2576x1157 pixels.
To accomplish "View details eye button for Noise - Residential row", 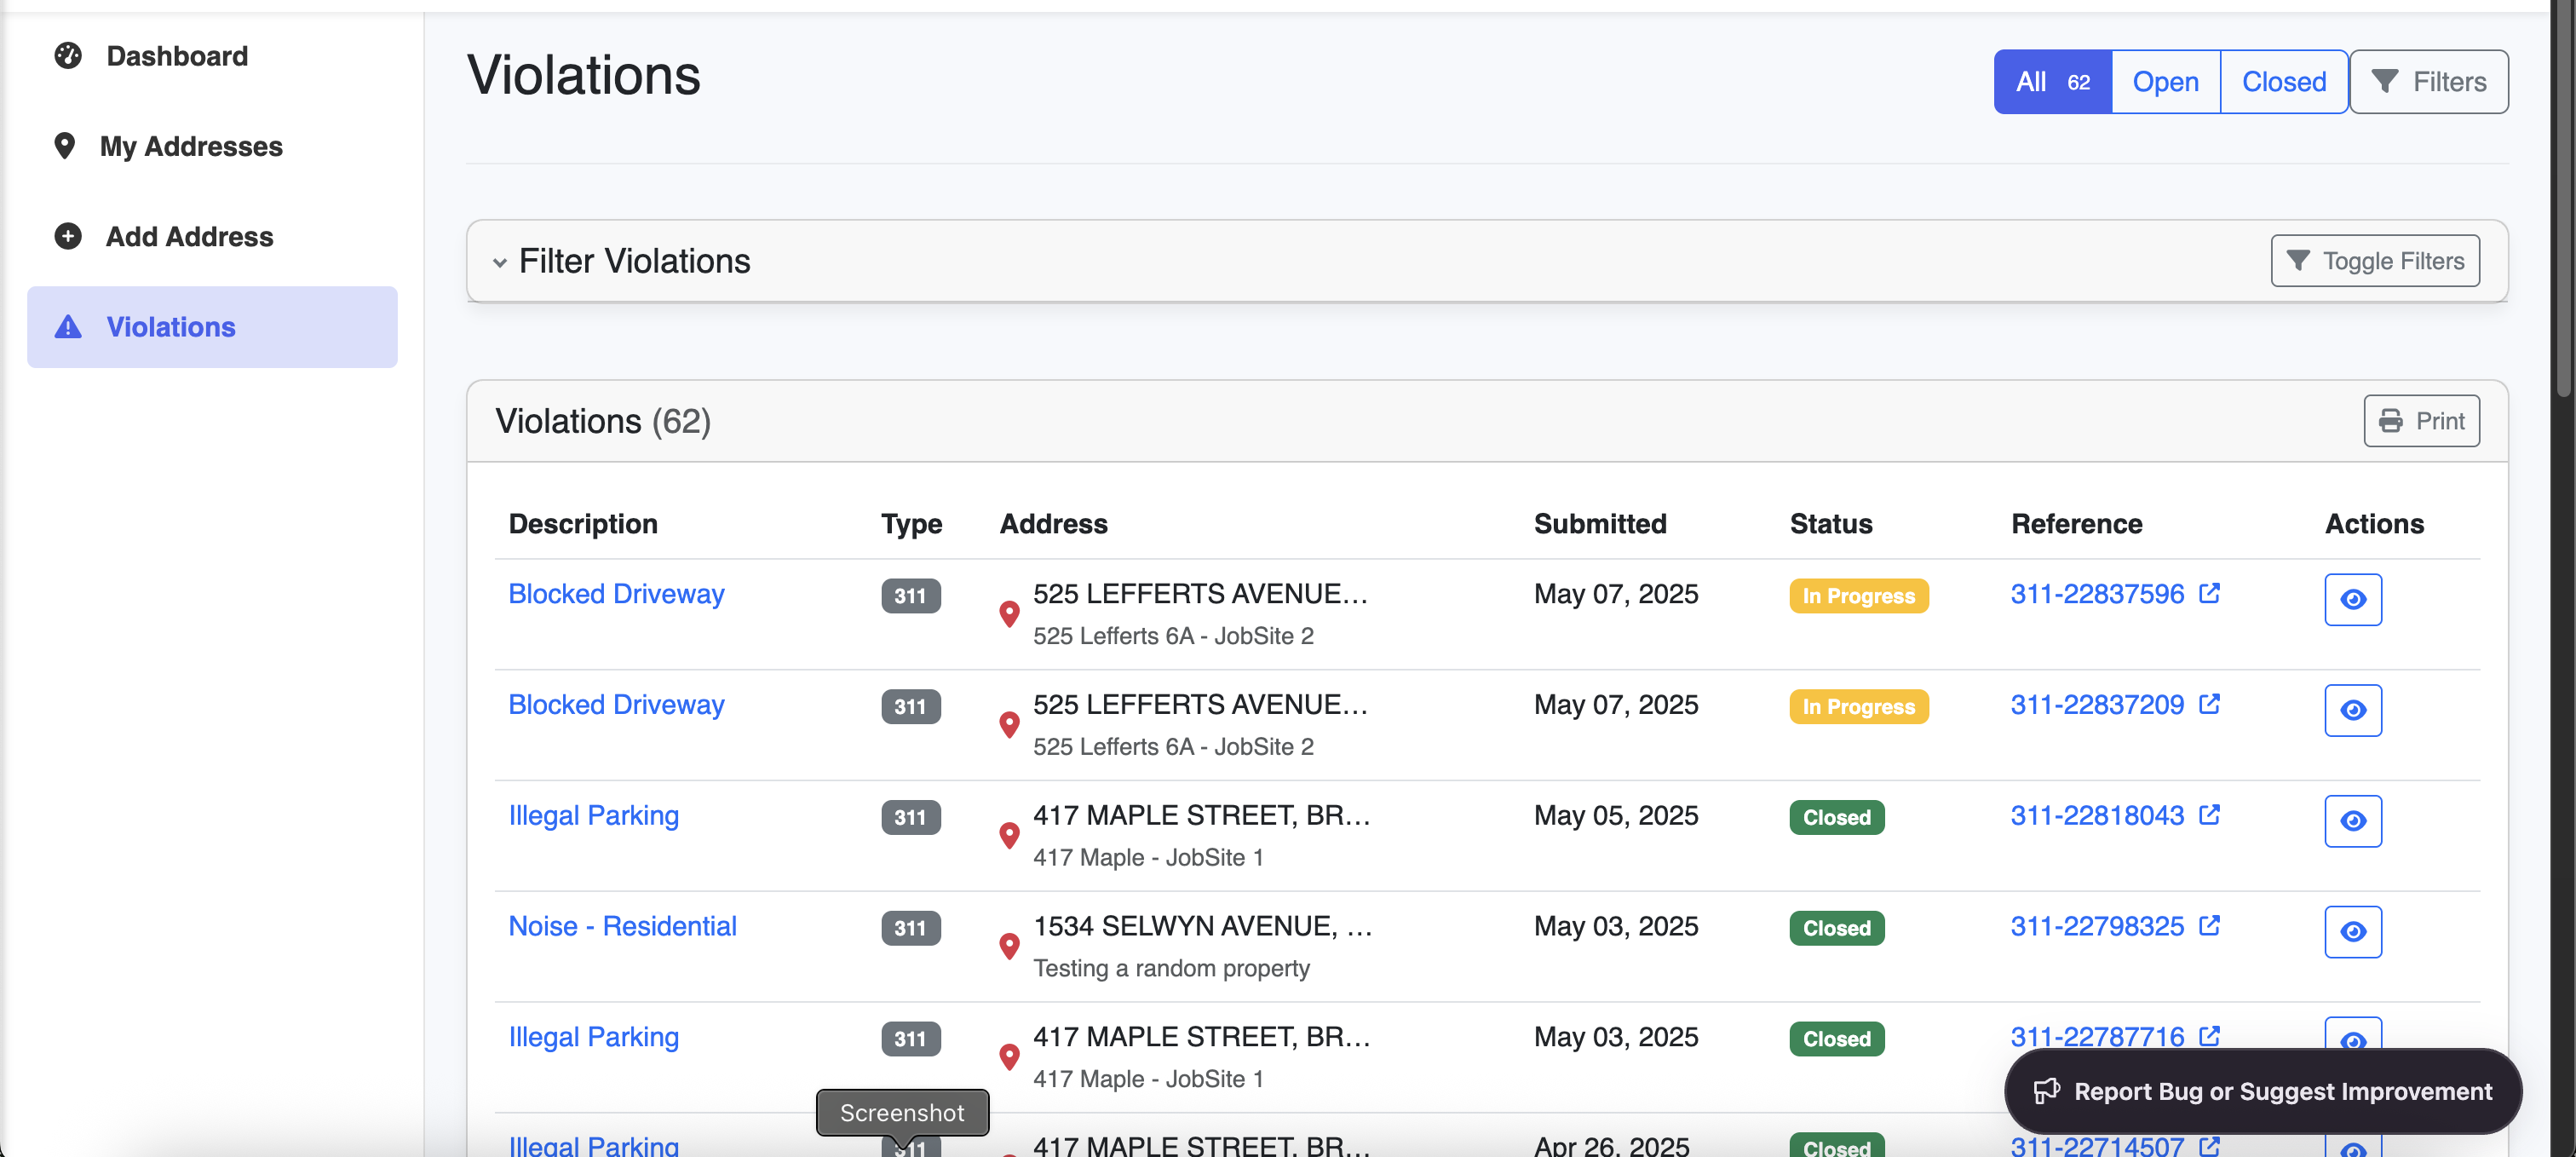I will 2352,931.
